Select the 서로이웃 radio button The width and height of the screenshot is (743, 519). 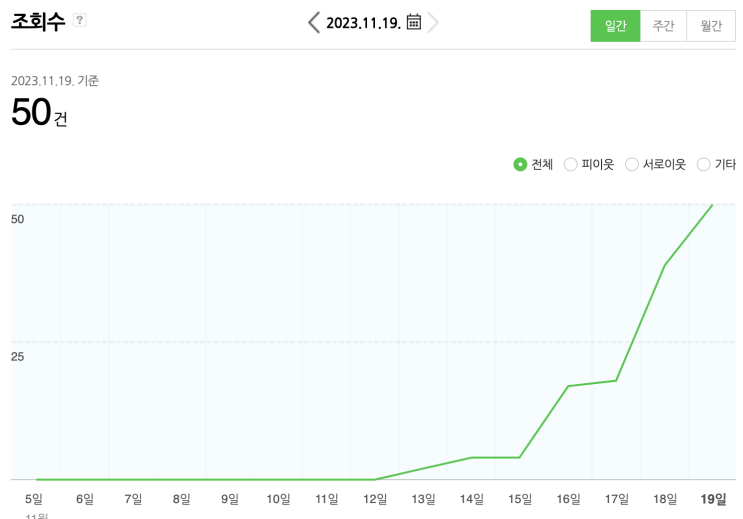[x=632, y=164]
